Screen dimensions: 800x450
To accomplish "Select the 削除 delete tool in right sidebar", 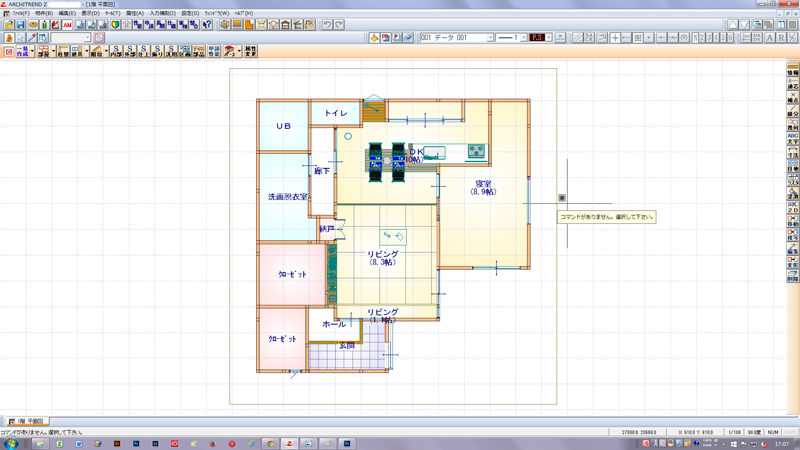I will 793,277.
